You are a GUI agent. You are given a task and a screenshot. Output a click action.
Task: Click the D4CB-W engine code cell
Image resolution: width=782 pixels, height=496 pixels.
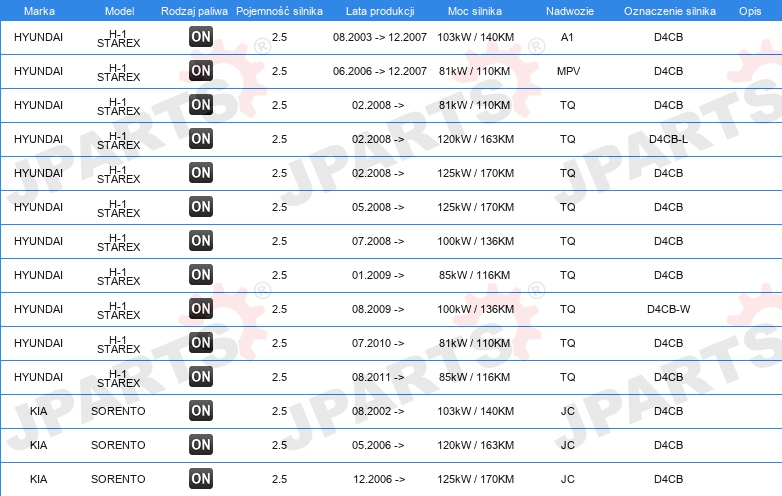click(668, 309)
